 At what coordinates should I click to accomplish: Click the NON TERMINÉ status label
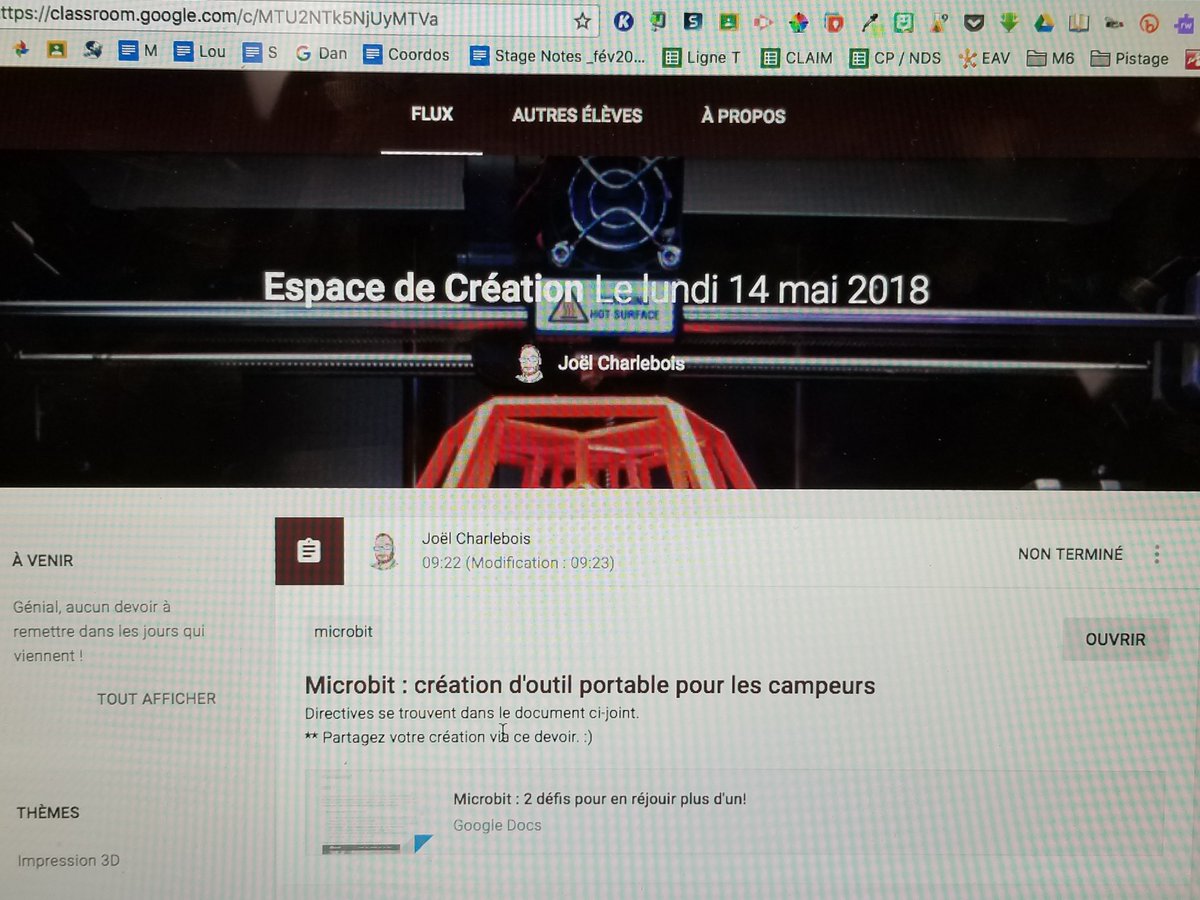click(x=1070, y=554)
